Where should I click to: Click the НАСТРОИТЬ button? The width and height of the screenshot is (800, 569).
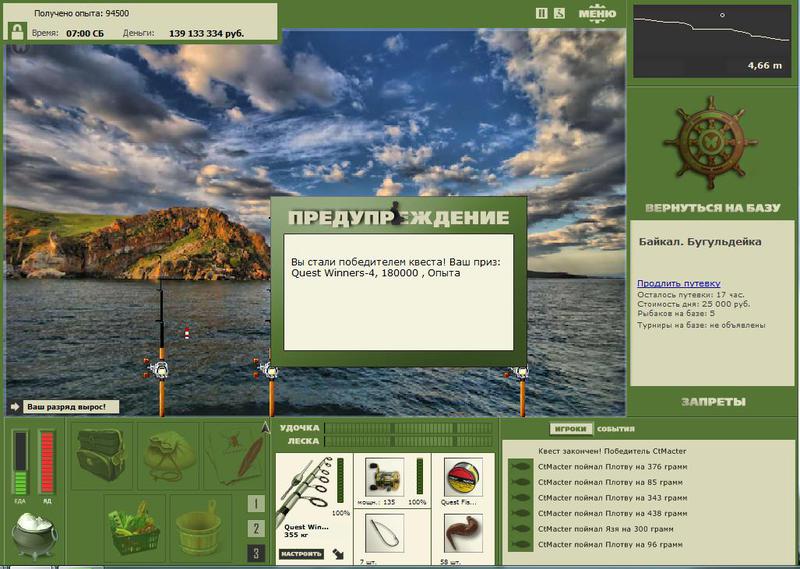click(x=301, y=554)
